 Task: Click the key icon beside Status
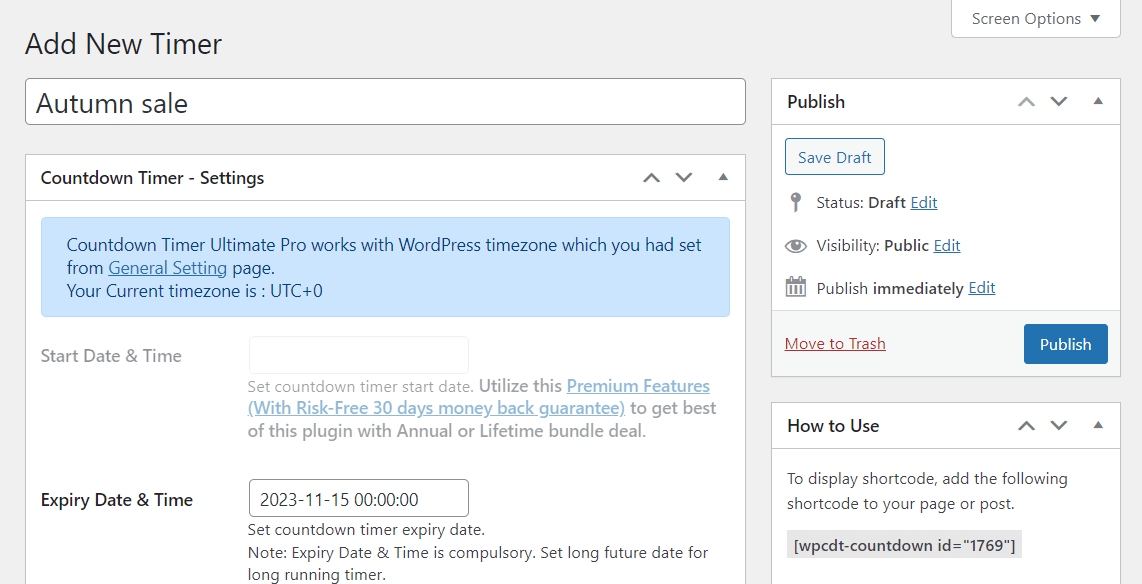[x=795, y=202]
